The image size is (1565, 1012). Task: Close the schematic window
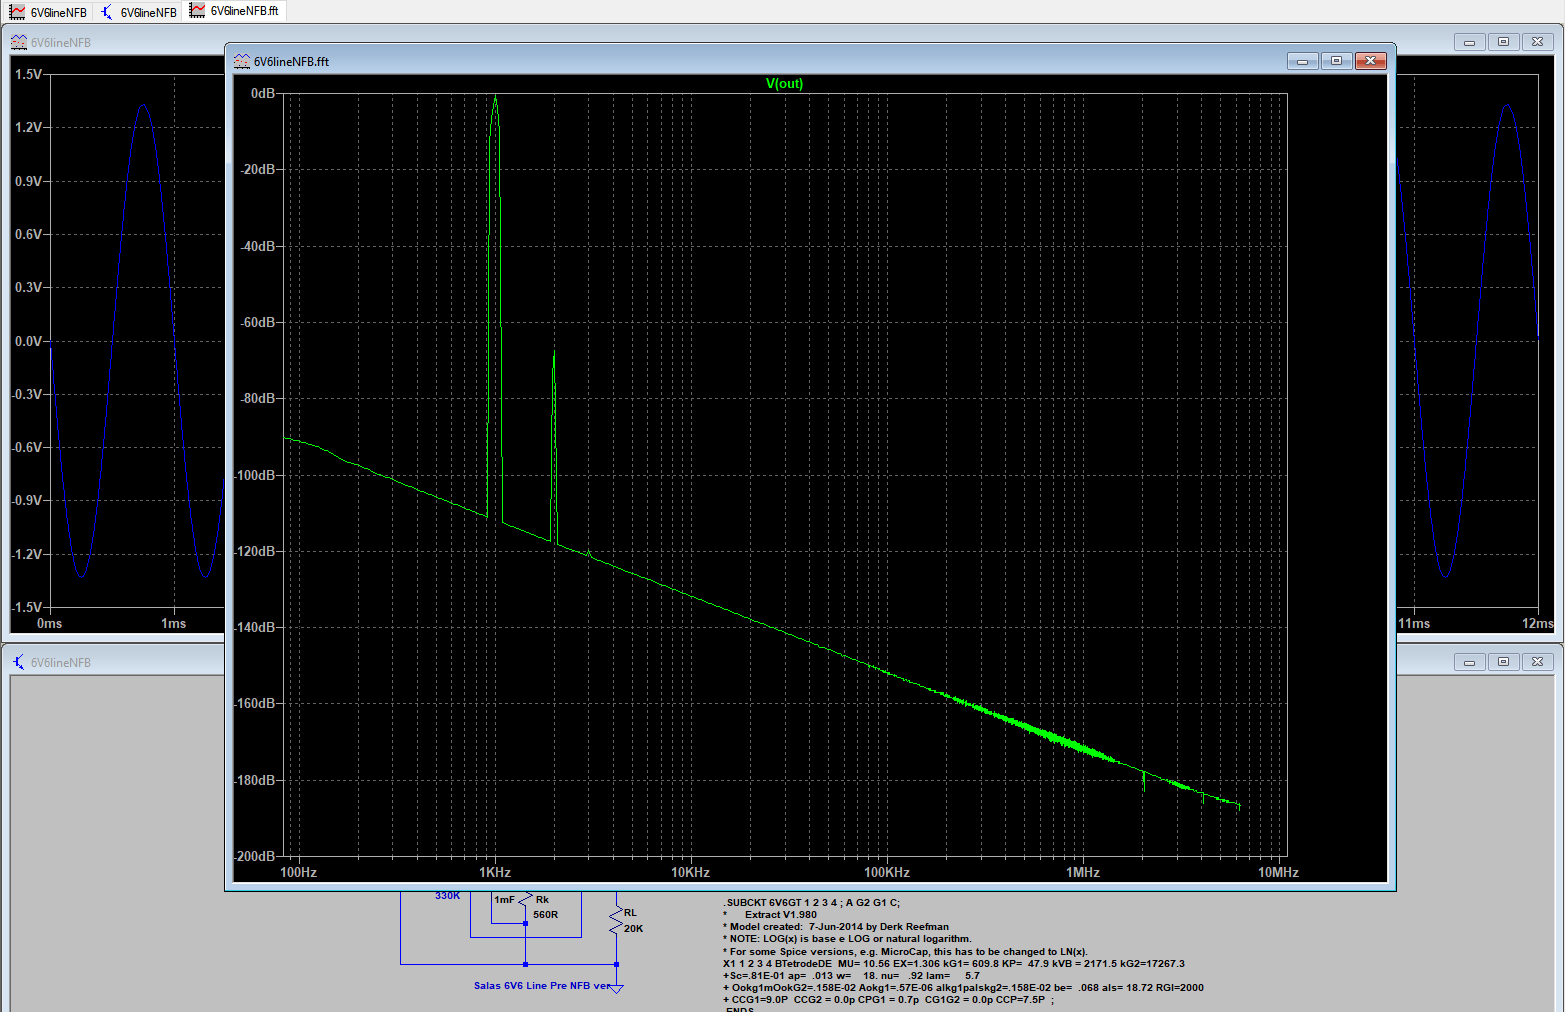[x=1537, y=662]
